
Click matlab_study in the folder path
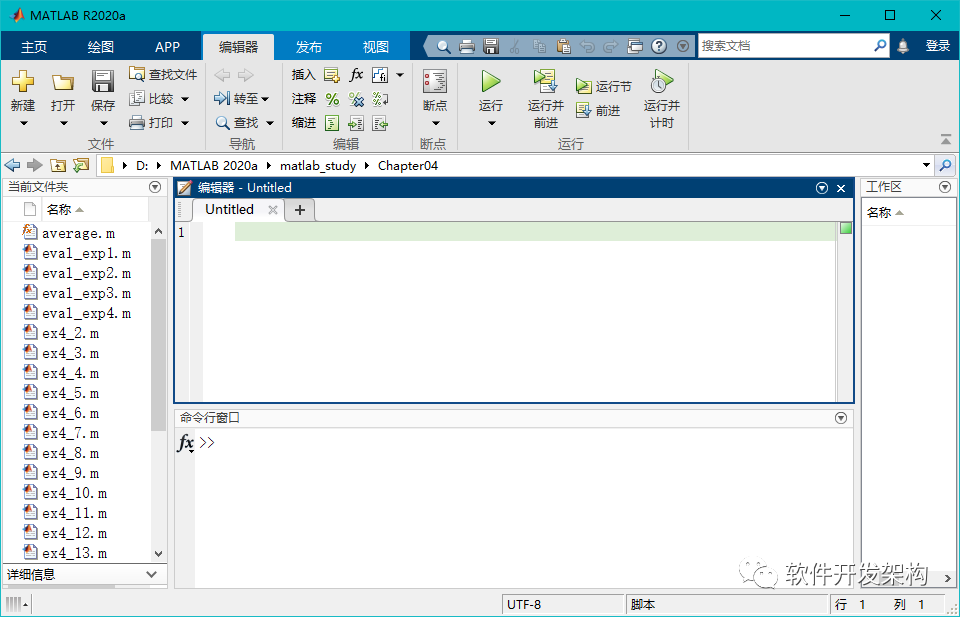tap(318, 166)
